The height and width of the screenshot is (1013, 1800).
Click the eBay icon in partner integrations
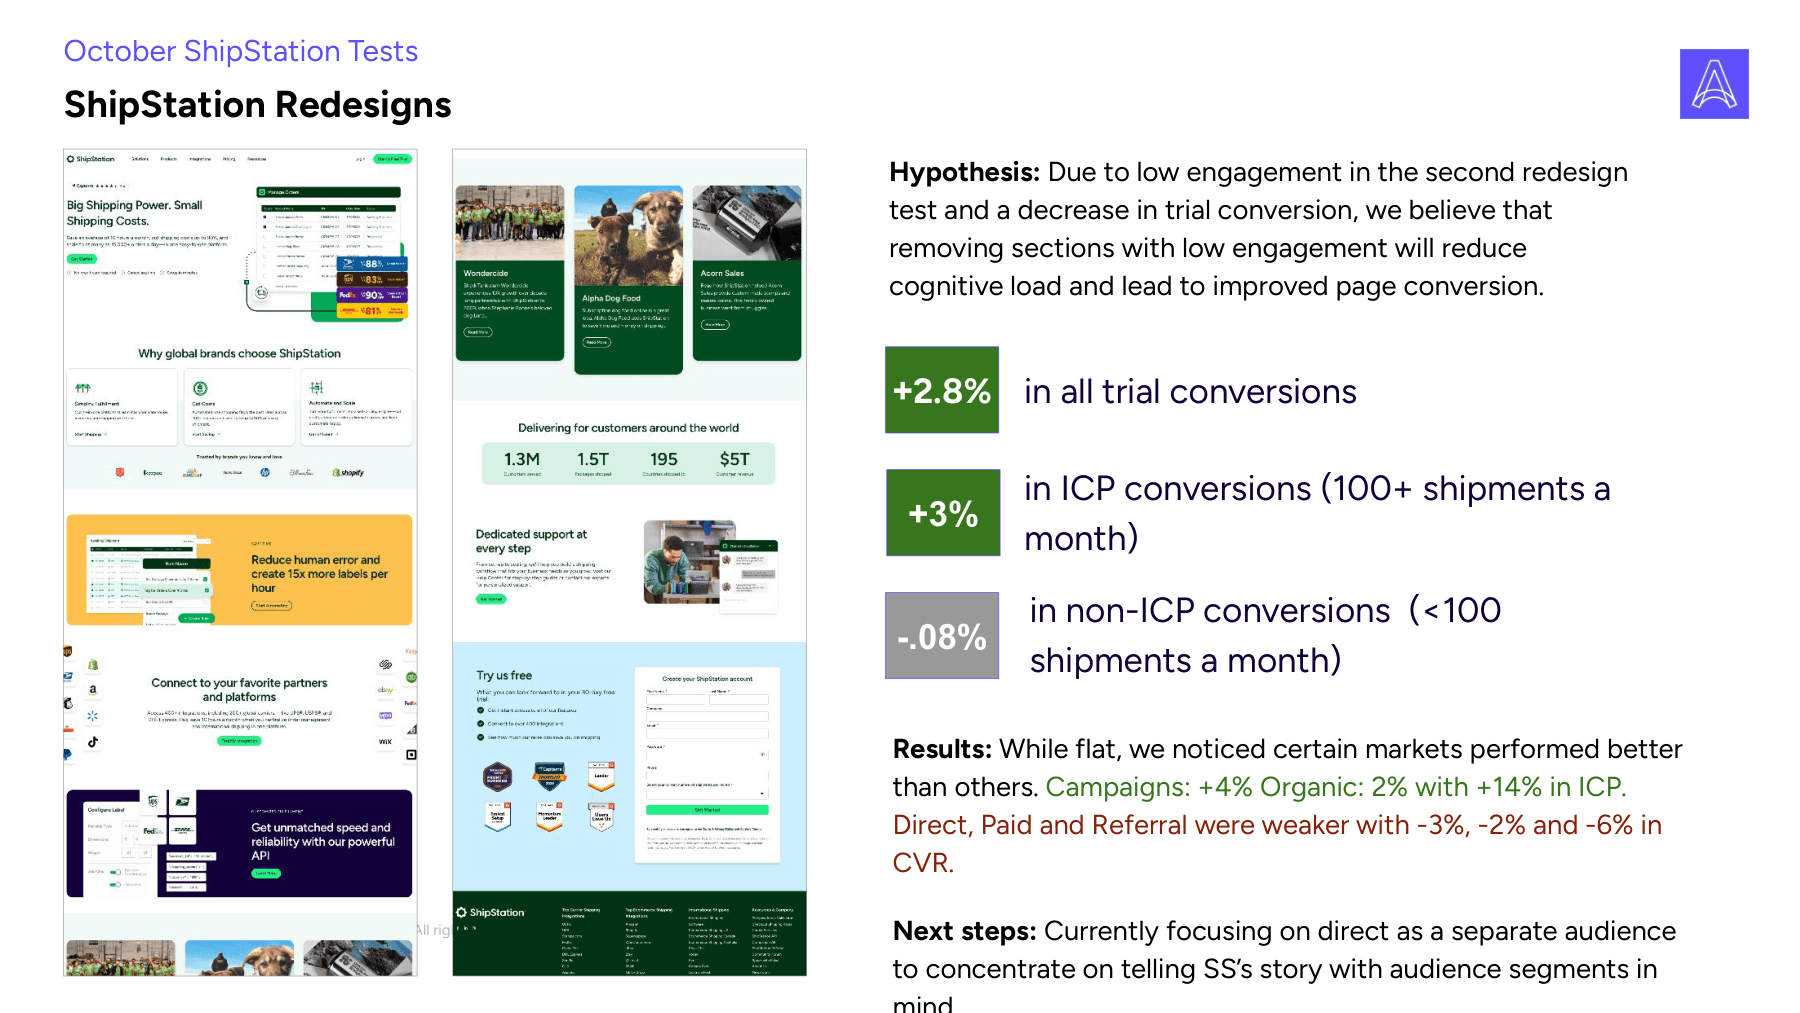(x=385, y=690)
